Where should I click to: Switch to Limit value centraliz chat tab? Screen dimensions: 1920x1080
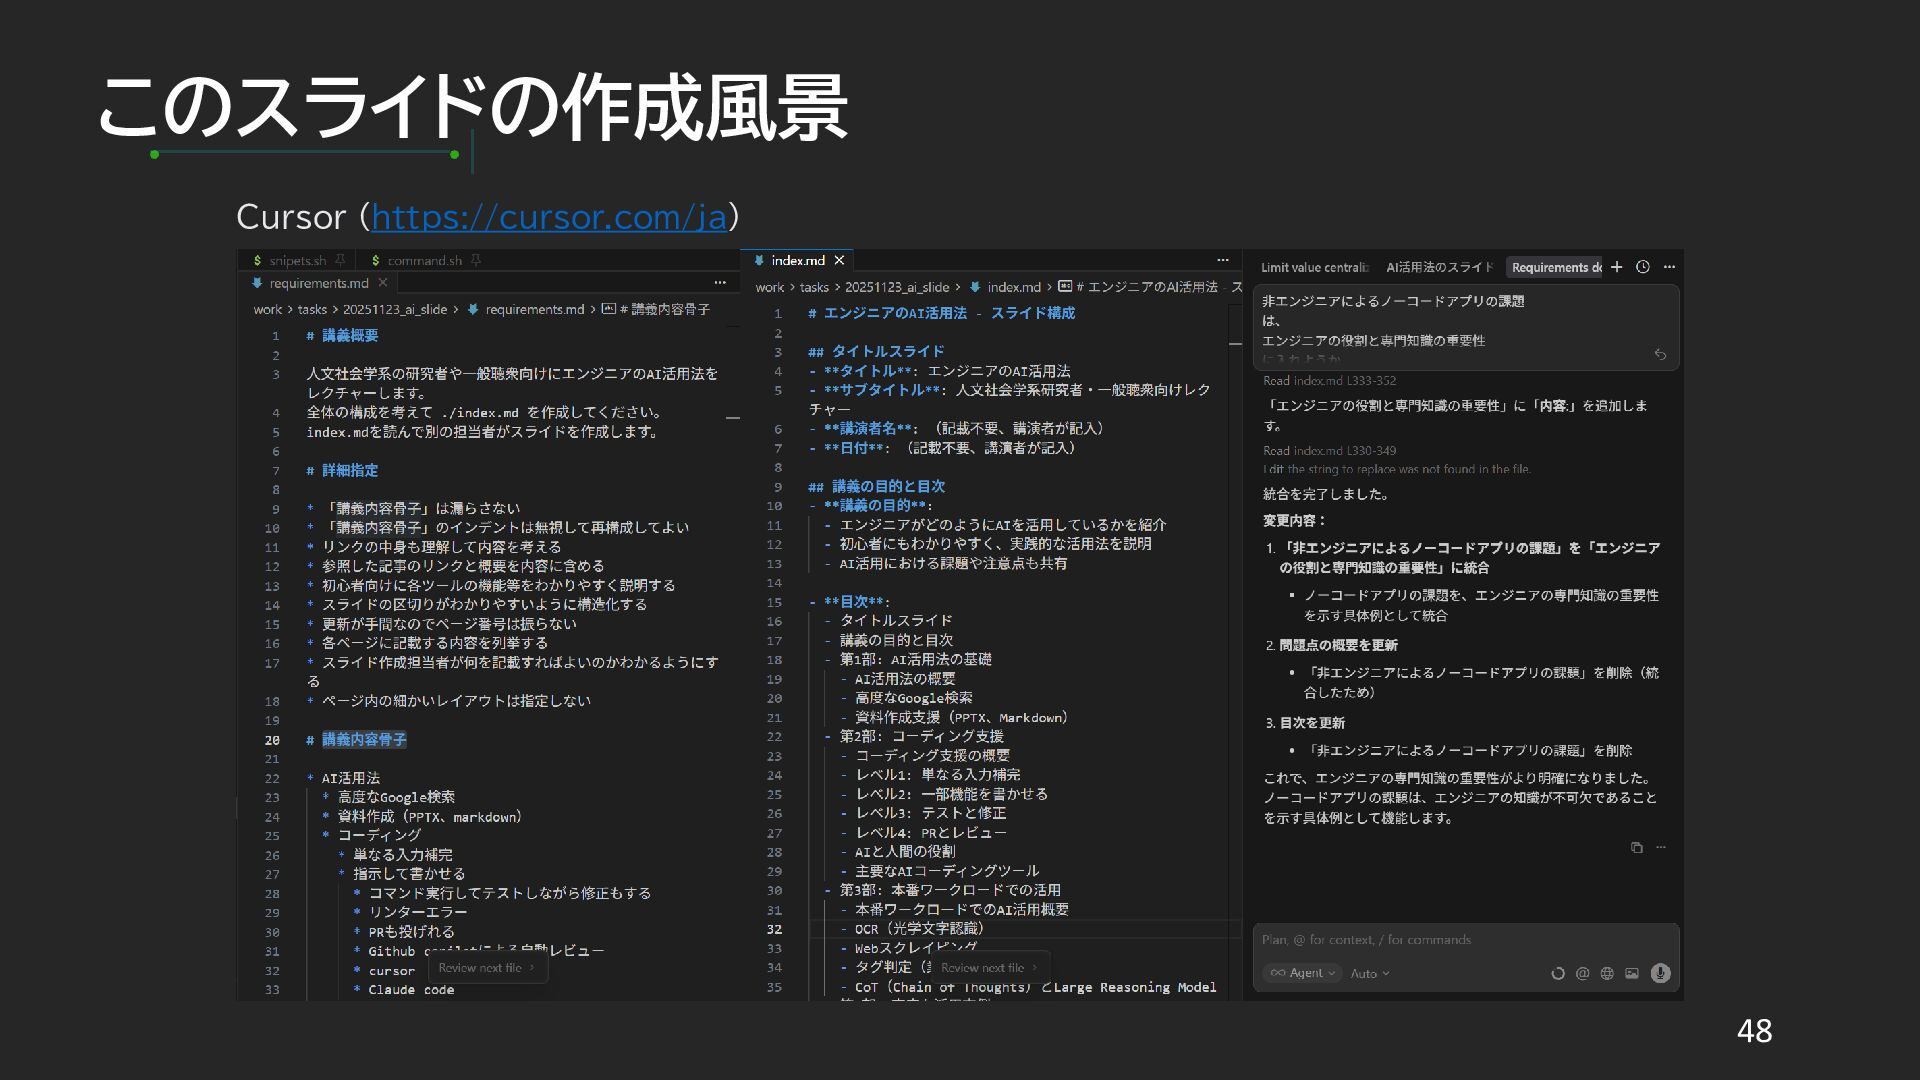point(1314,267)
